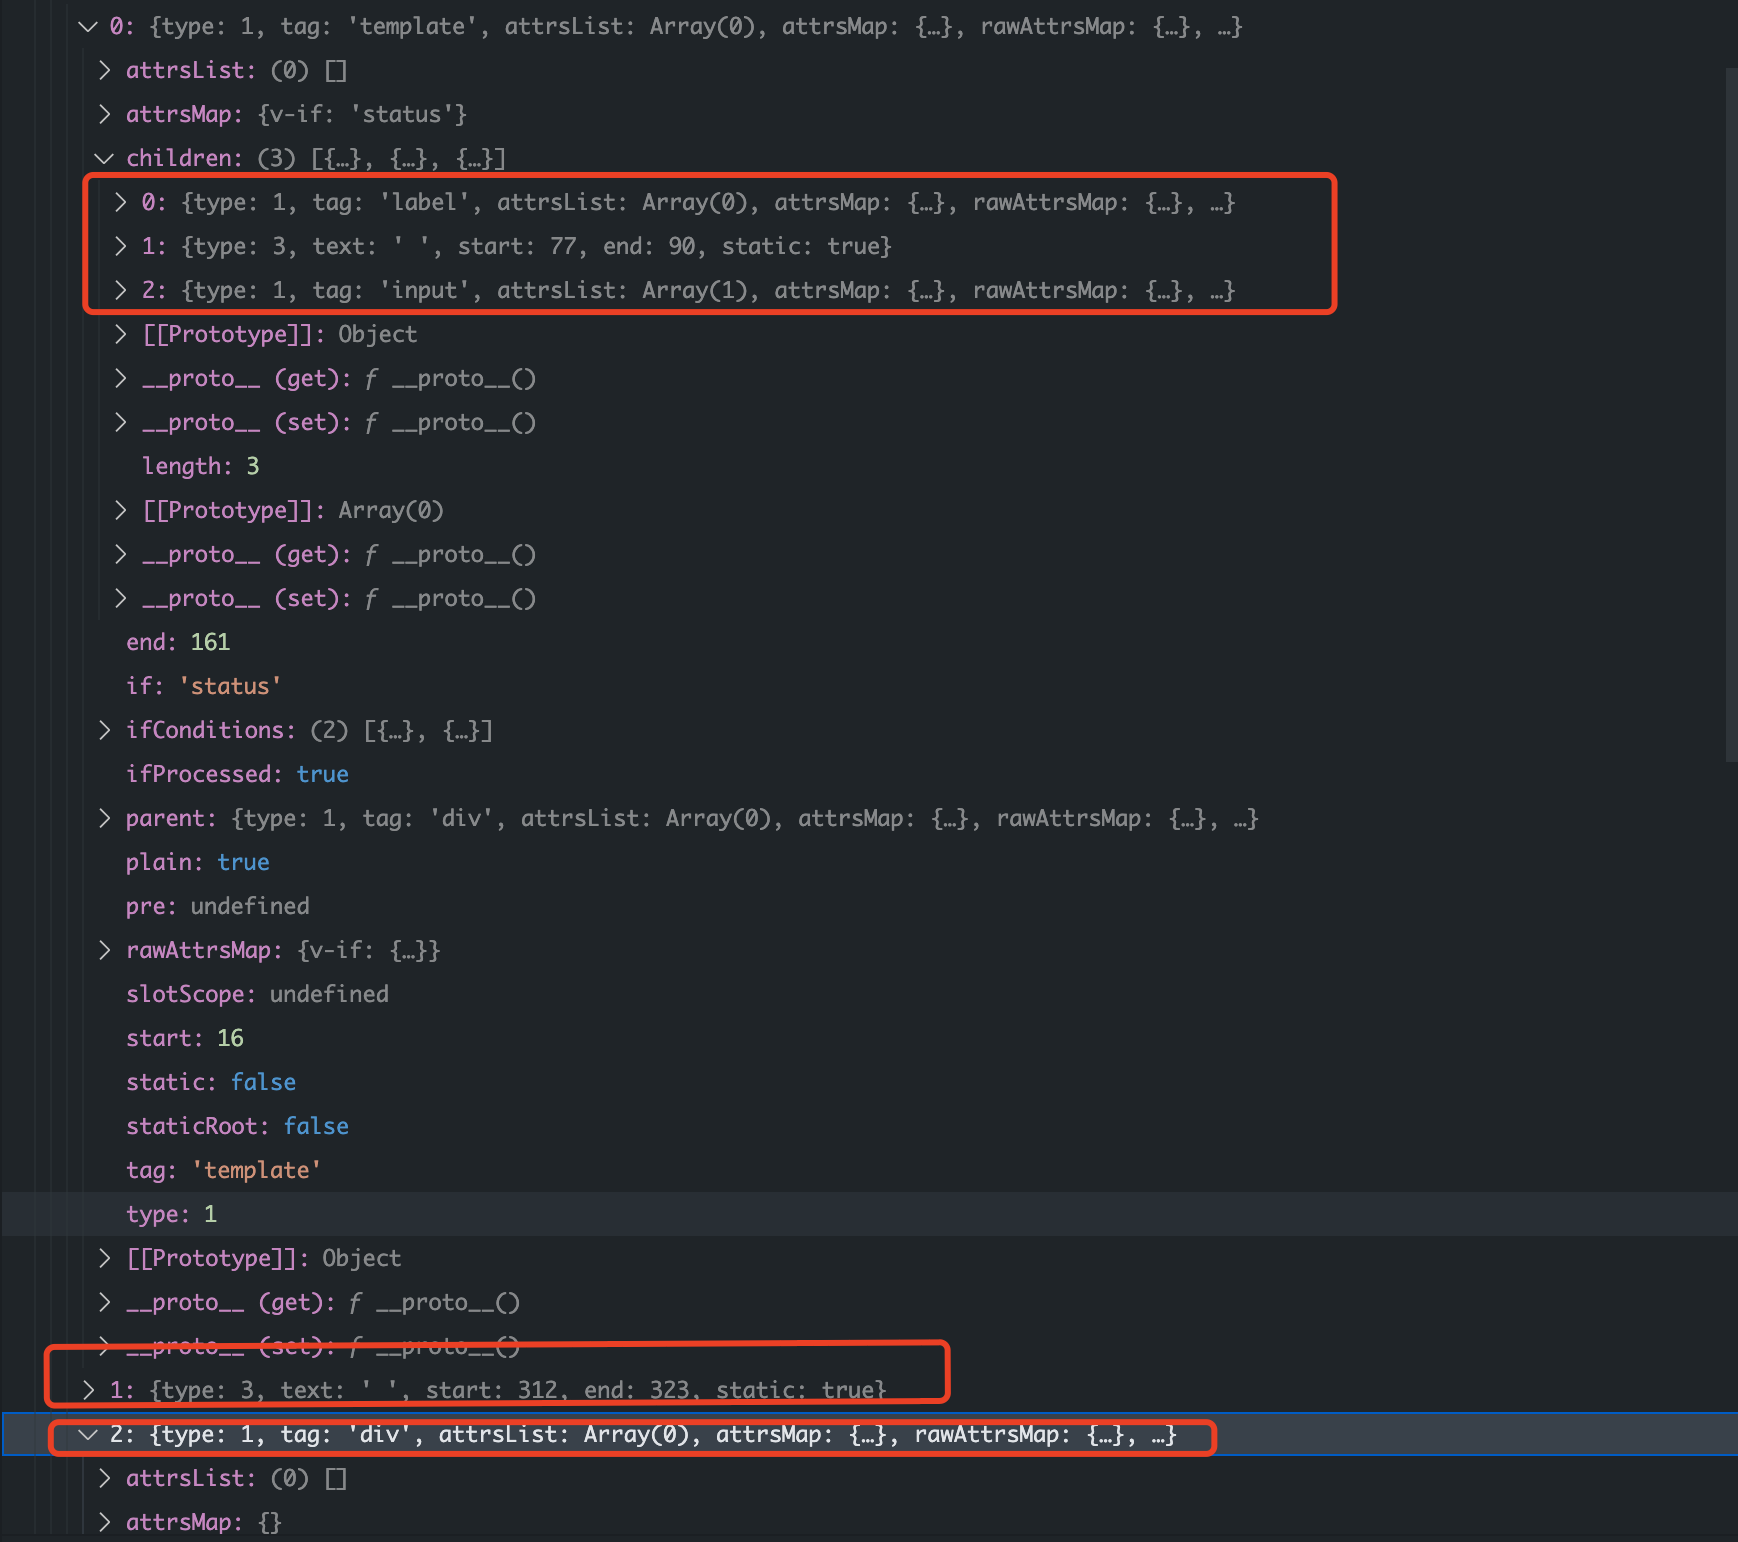
Task: Select the end: 161 property
Action: click(x=178, y=643)
